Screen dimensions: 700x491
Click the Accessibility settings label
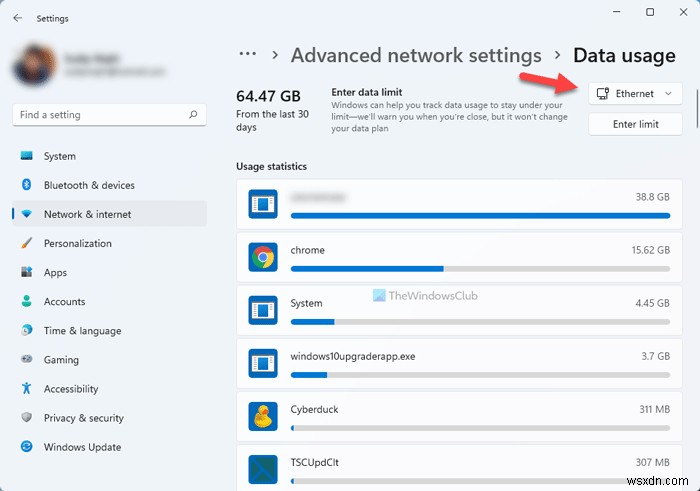tap(71, 389)
